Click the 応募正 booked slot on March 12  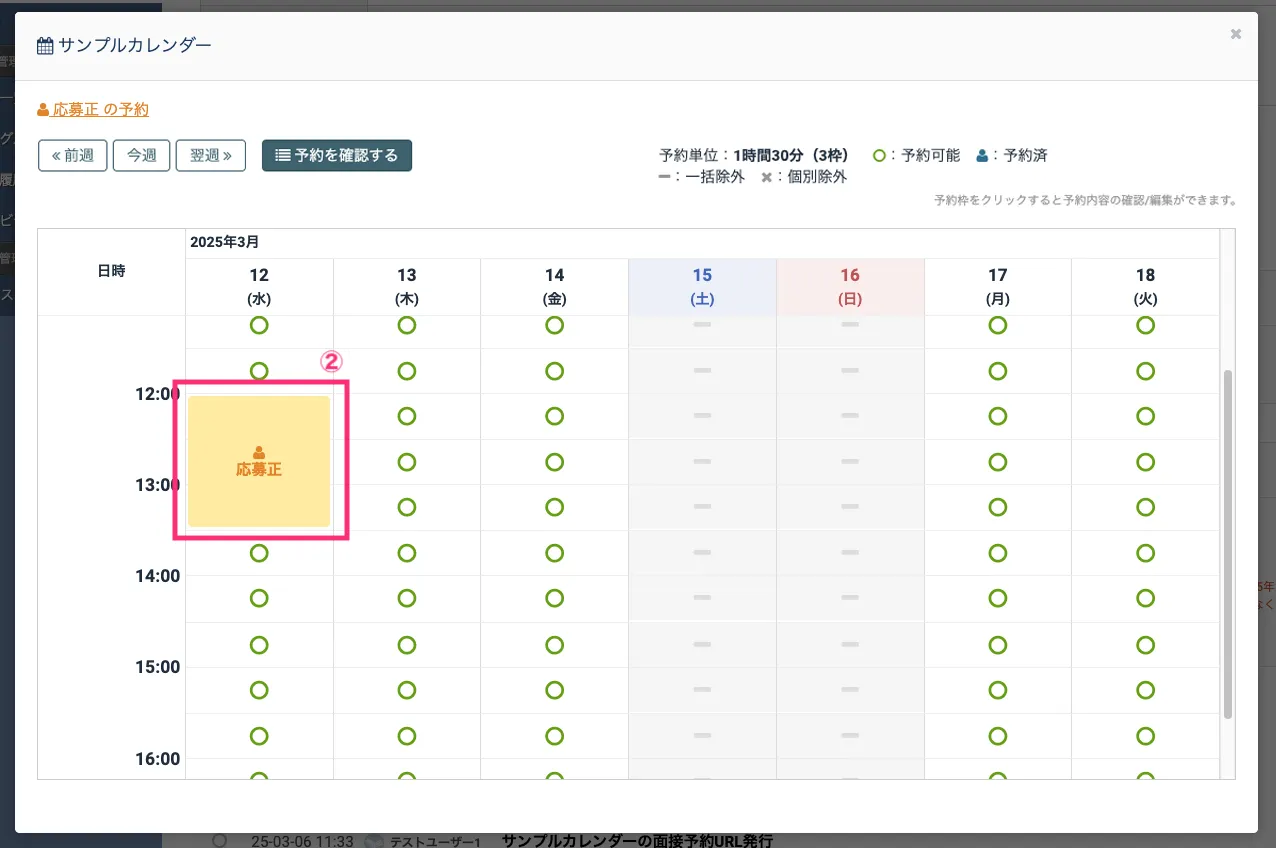259,461
